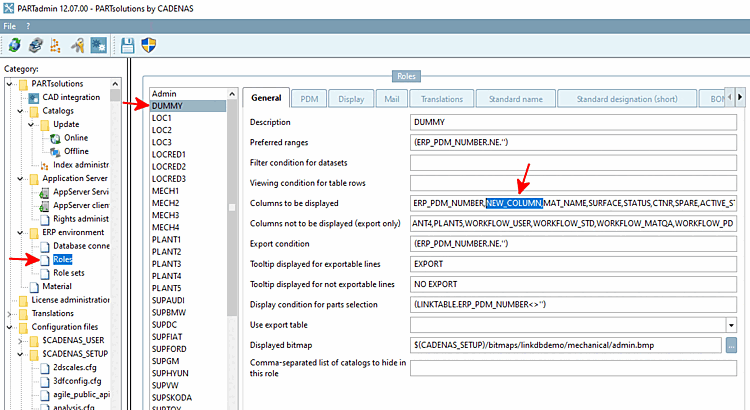Image resolution: width=750 pixels, height=410 pixels.
Task: Collapse the PARTsolutions root node
Action: pos(10,84)
